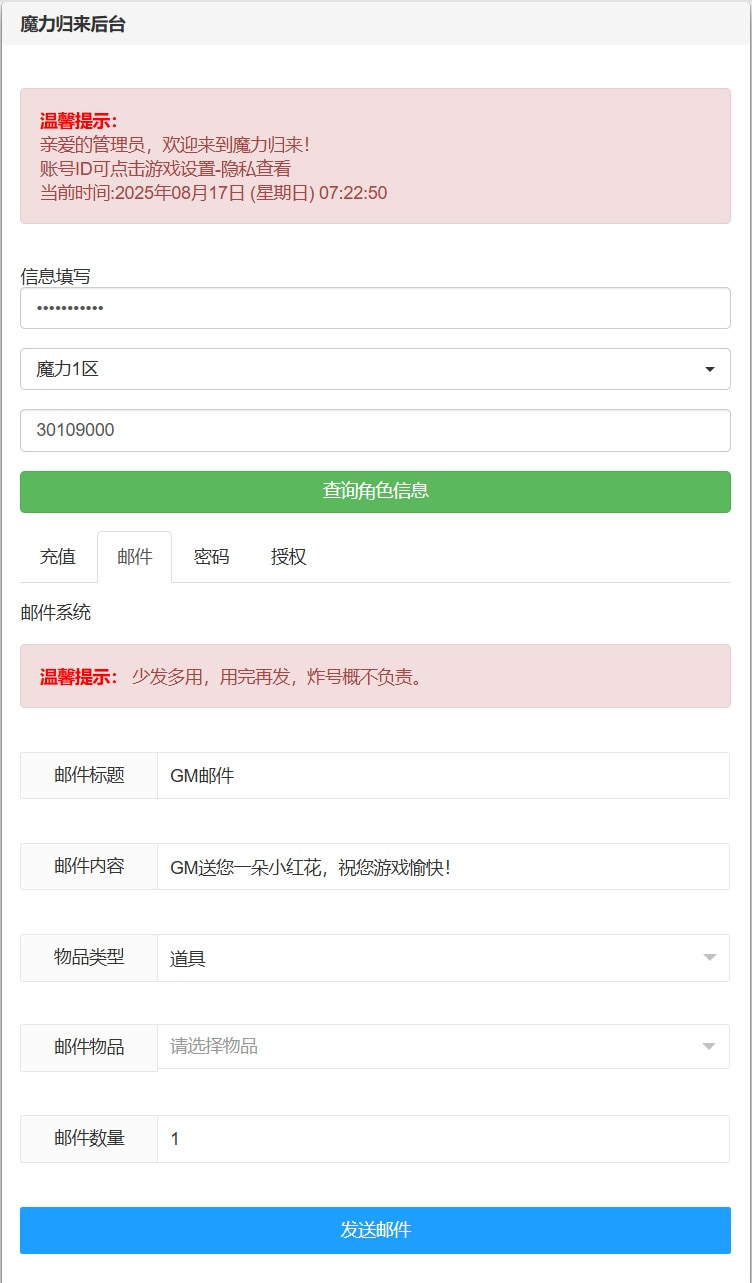Image resolution: width=752 pixels, height=1283 pixels.
Task: Open the 魔力1区 server dropdown
Action: pyautogui.click(x=375, y=369)
